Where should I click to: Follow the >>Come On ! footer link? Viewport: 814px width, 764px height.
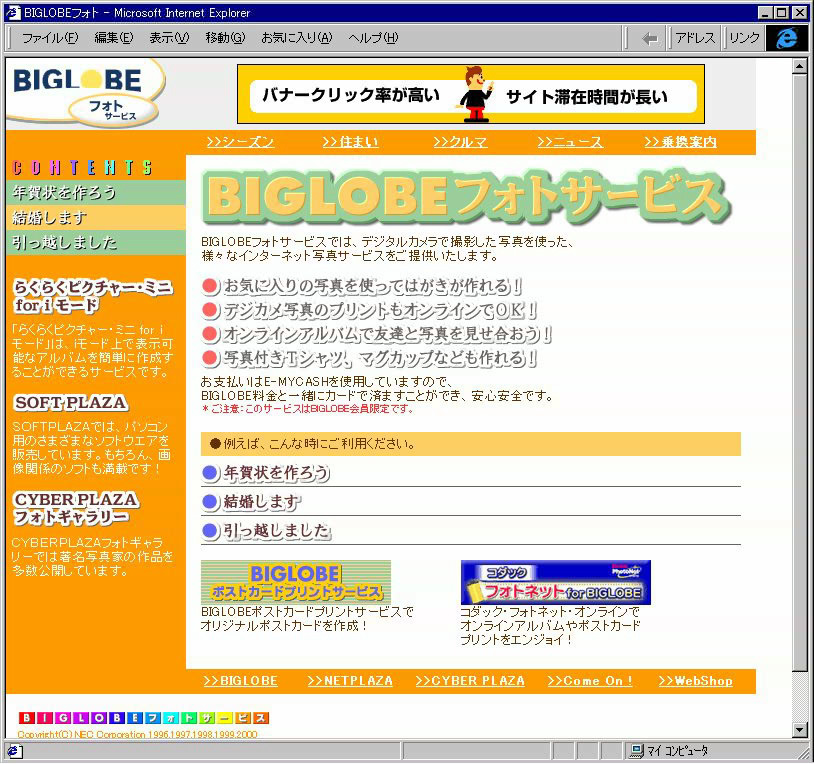[x=590, y=681]
